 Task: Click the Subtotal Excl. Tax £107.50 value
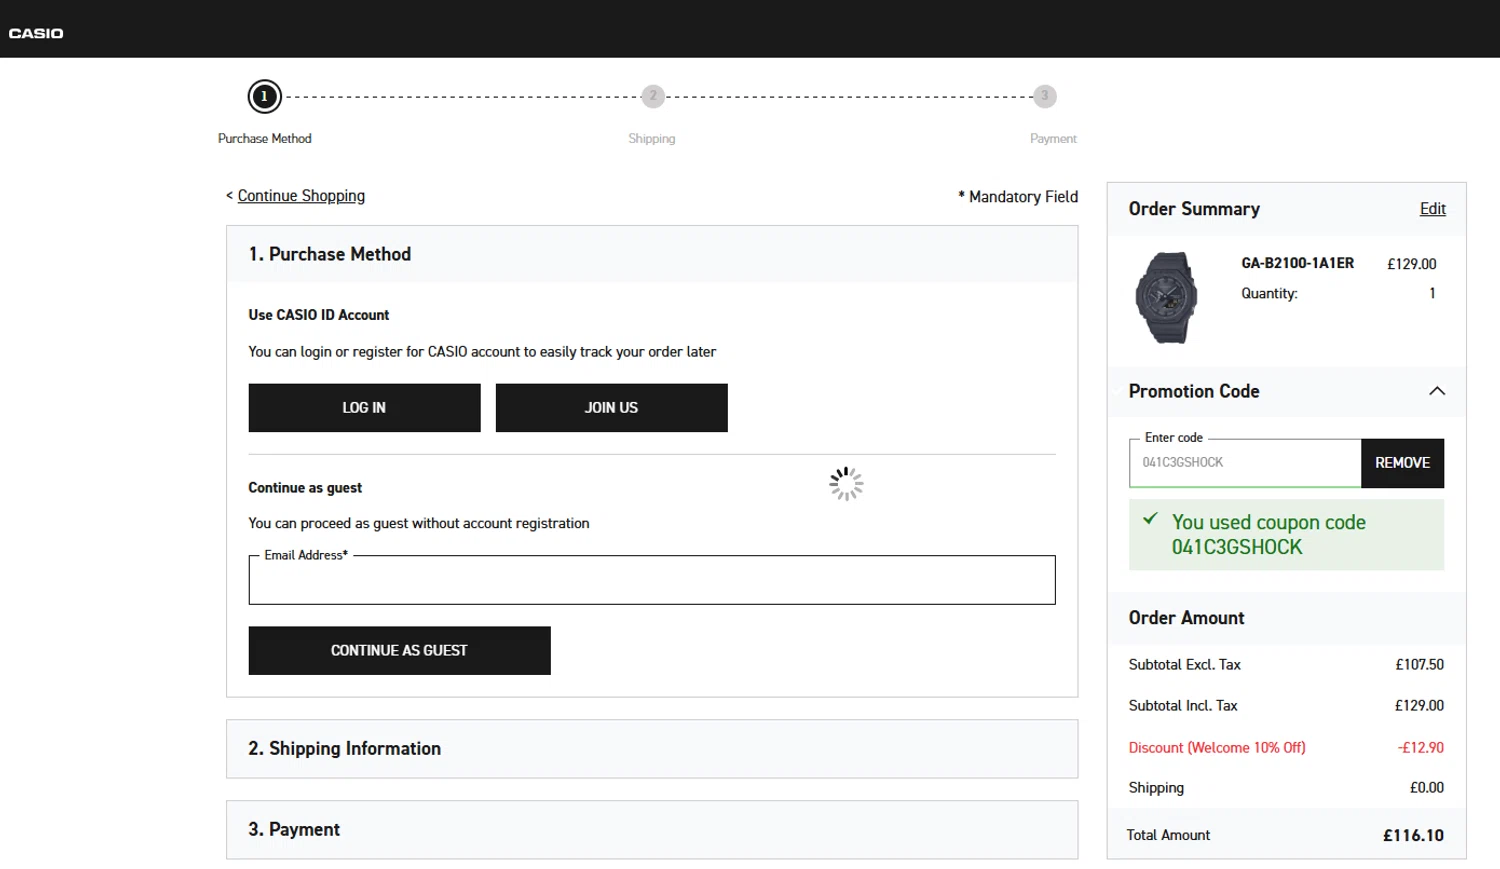tap(1419, 665)
